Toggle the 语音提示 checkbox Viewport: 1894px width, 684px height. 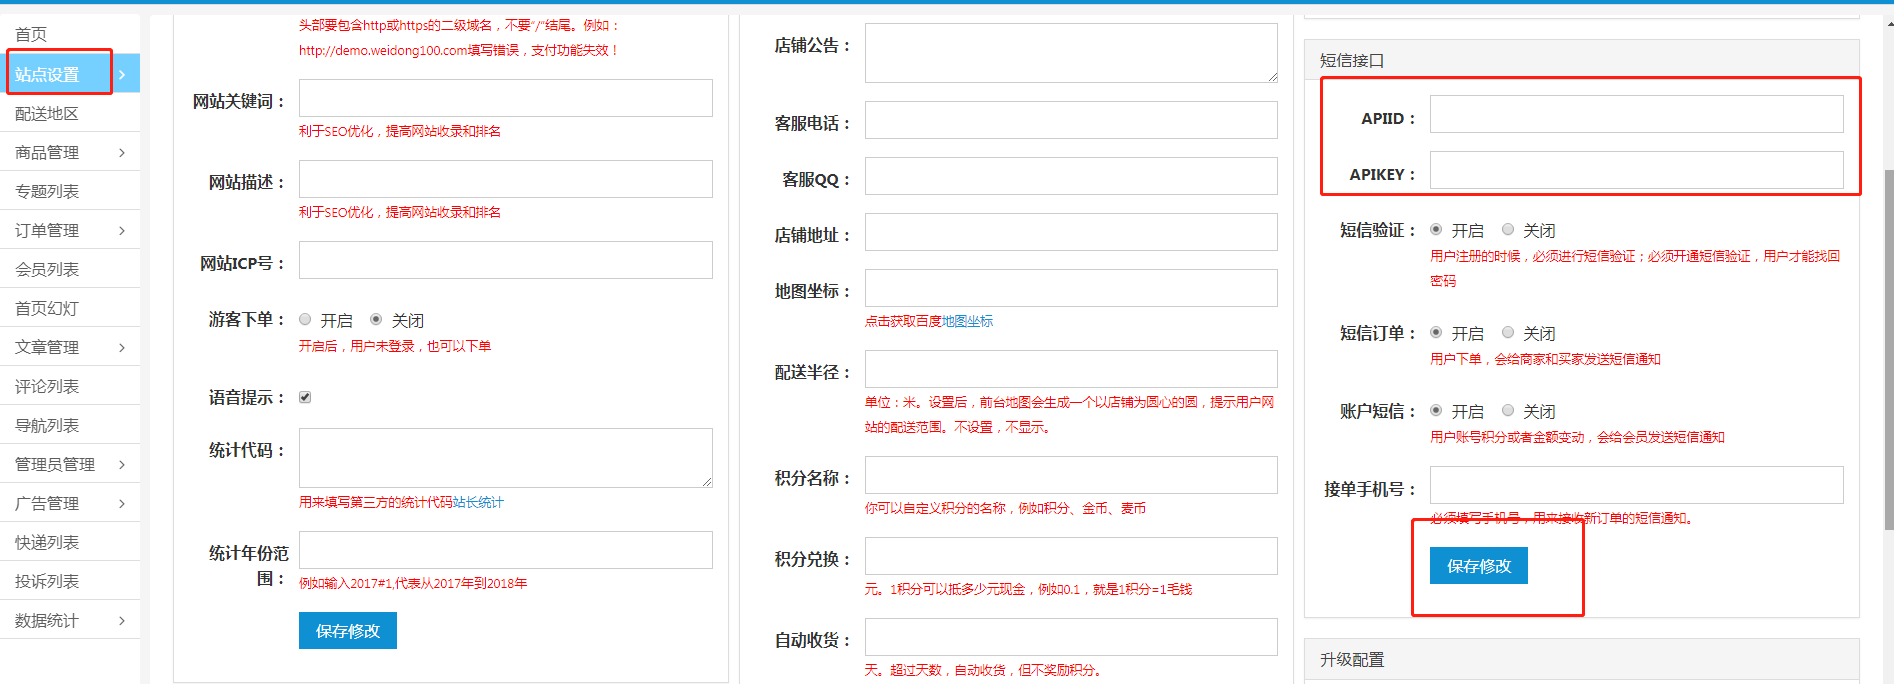(305, 398)
